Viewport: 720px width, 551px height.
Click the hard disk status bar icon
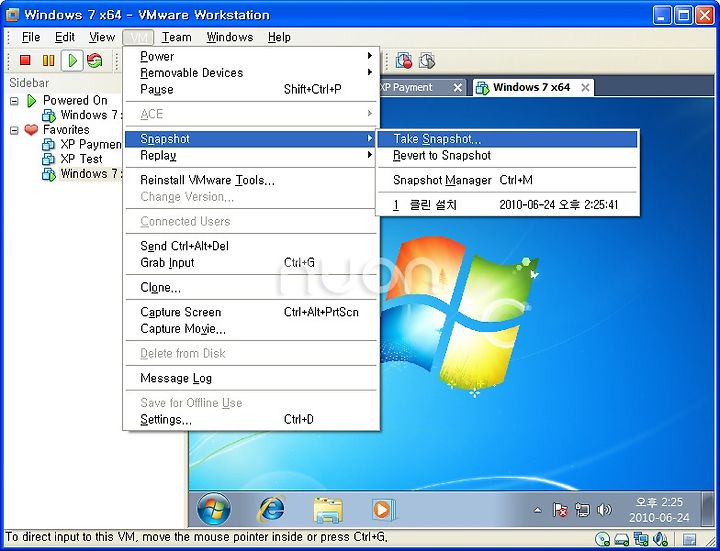coord(621,539)
